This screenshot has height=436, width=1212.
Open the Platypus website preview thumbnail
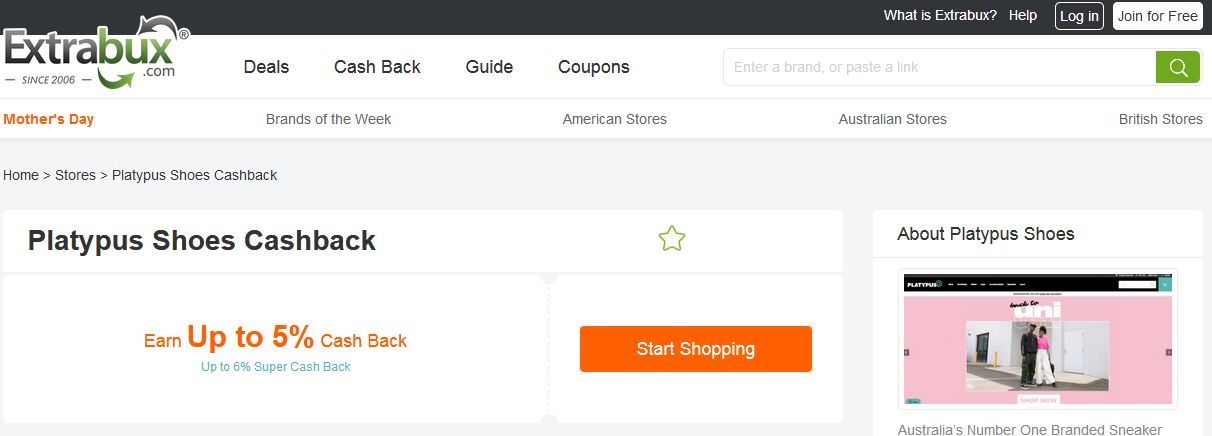1037,339
